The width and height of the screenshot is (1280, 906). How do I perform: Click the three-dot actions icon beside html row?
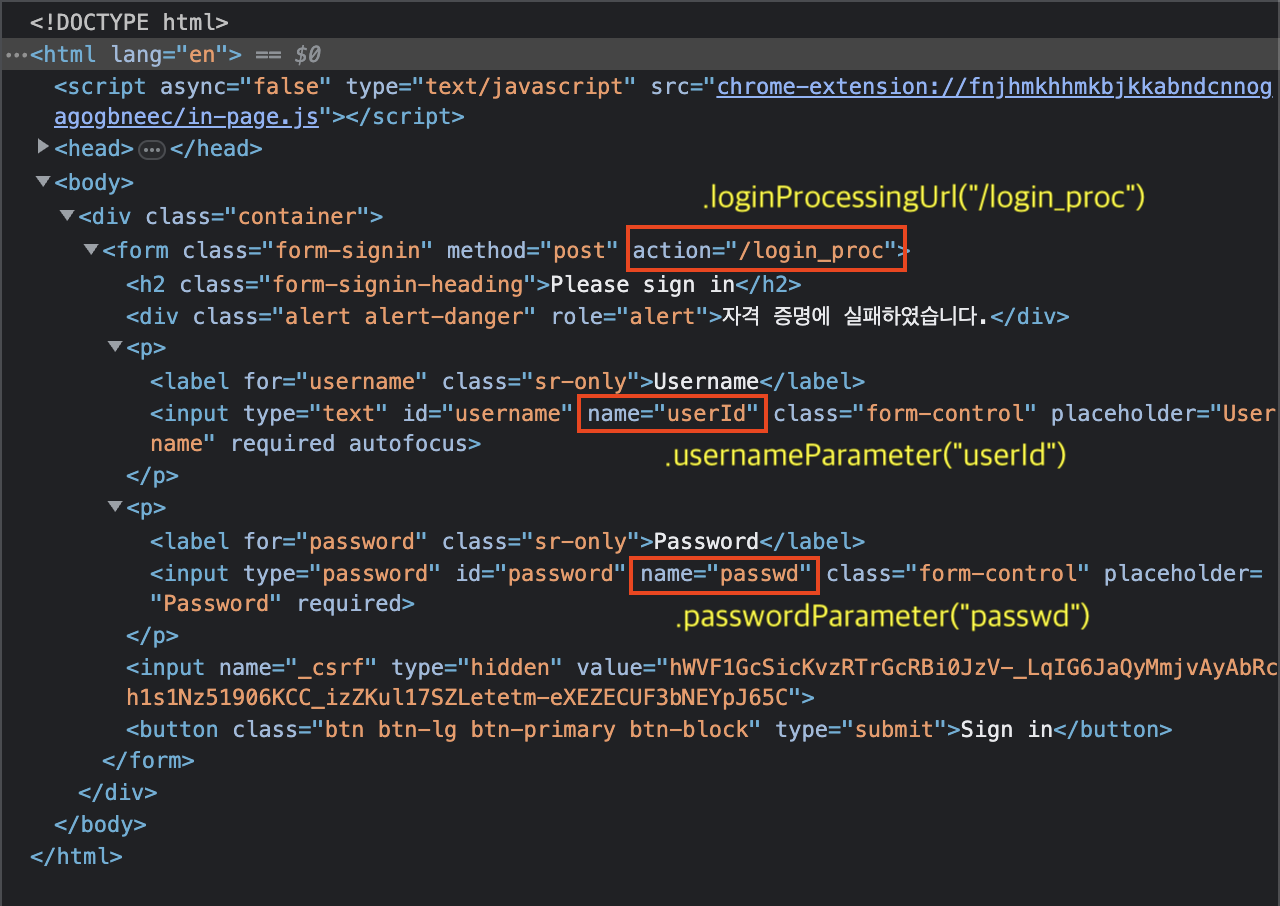[14, 54]
